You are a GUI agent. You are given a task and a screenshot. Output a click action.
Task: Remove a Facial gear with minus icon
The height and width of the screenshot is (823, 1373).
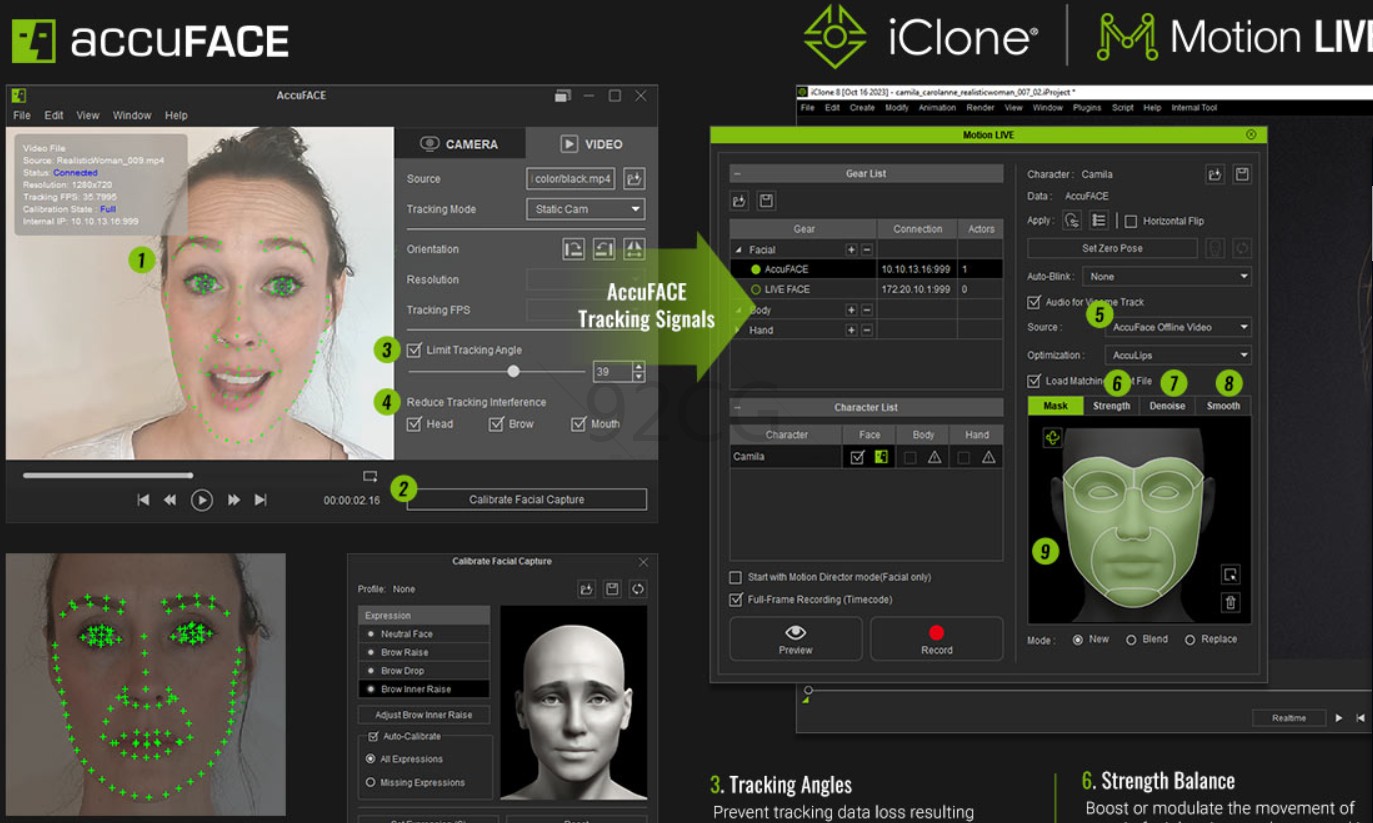click(866, 249)
